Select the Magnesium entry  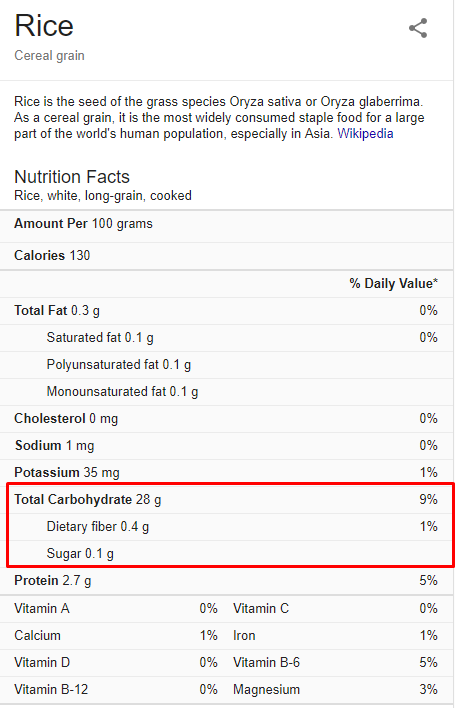(x=335, y=690)
